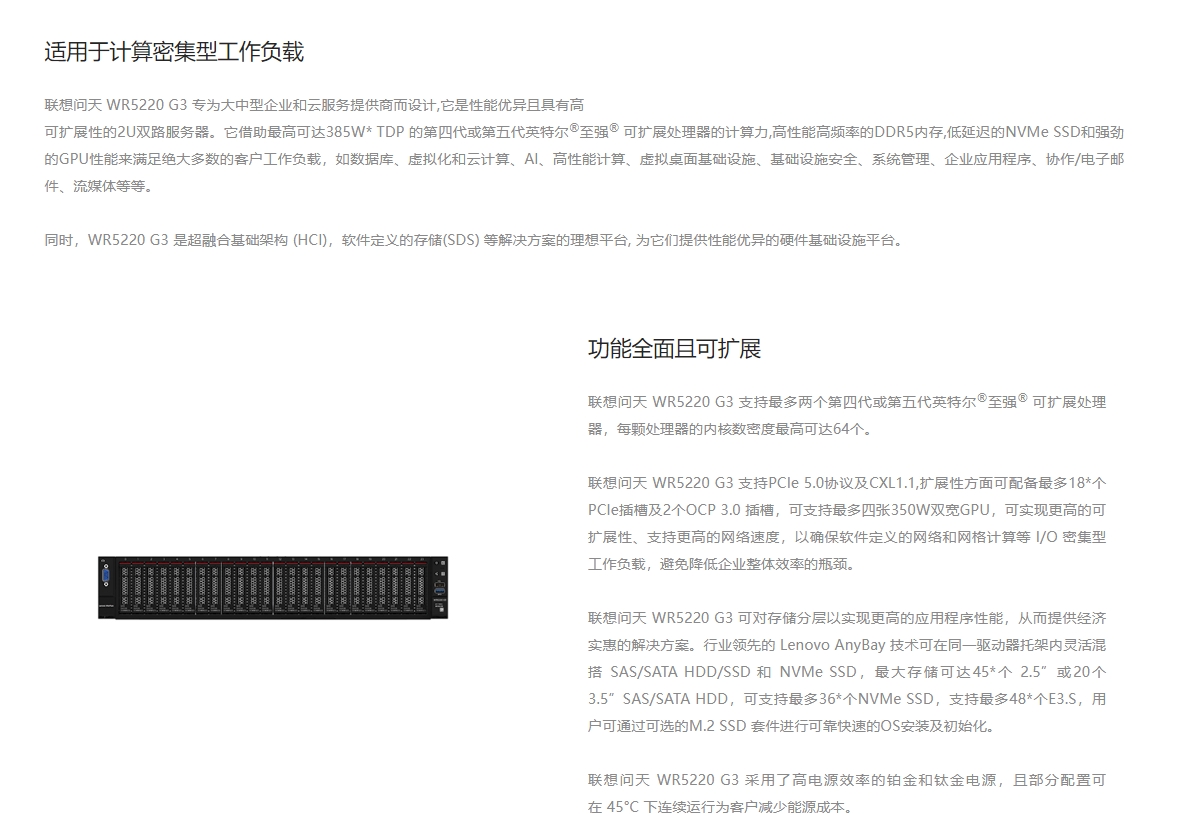Screen dimensions: 1179x831
Task: Click the line starting 的GPU性能来满足绝大多数
Action: 584,159
